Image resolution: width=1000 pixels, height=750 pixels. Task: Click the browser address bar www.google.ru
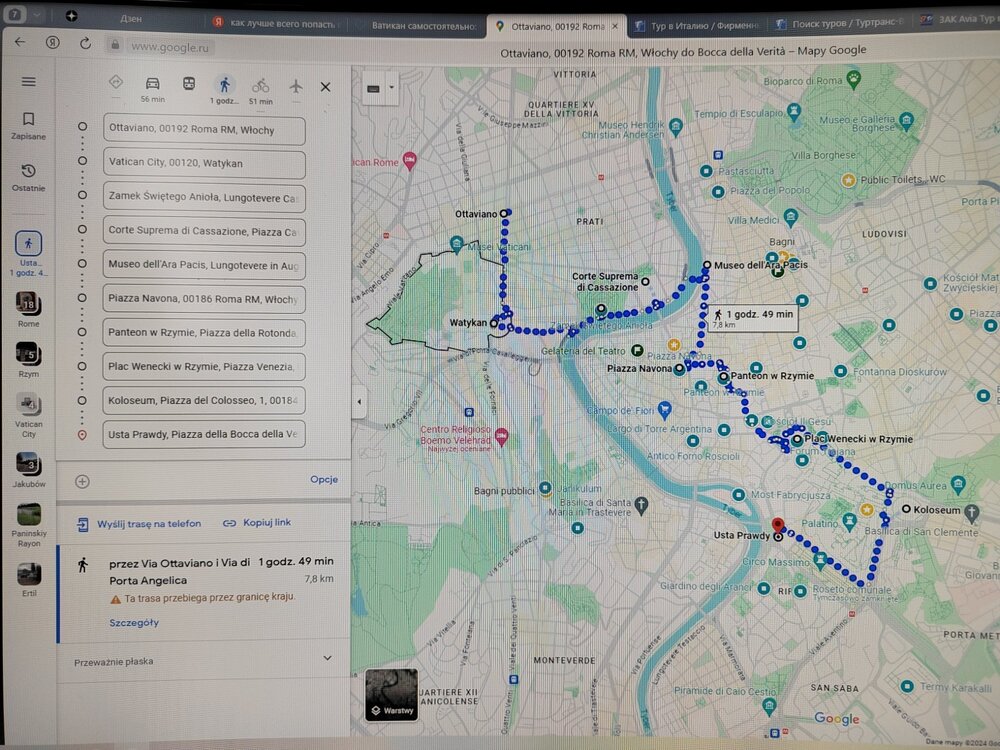coord(170,47)
